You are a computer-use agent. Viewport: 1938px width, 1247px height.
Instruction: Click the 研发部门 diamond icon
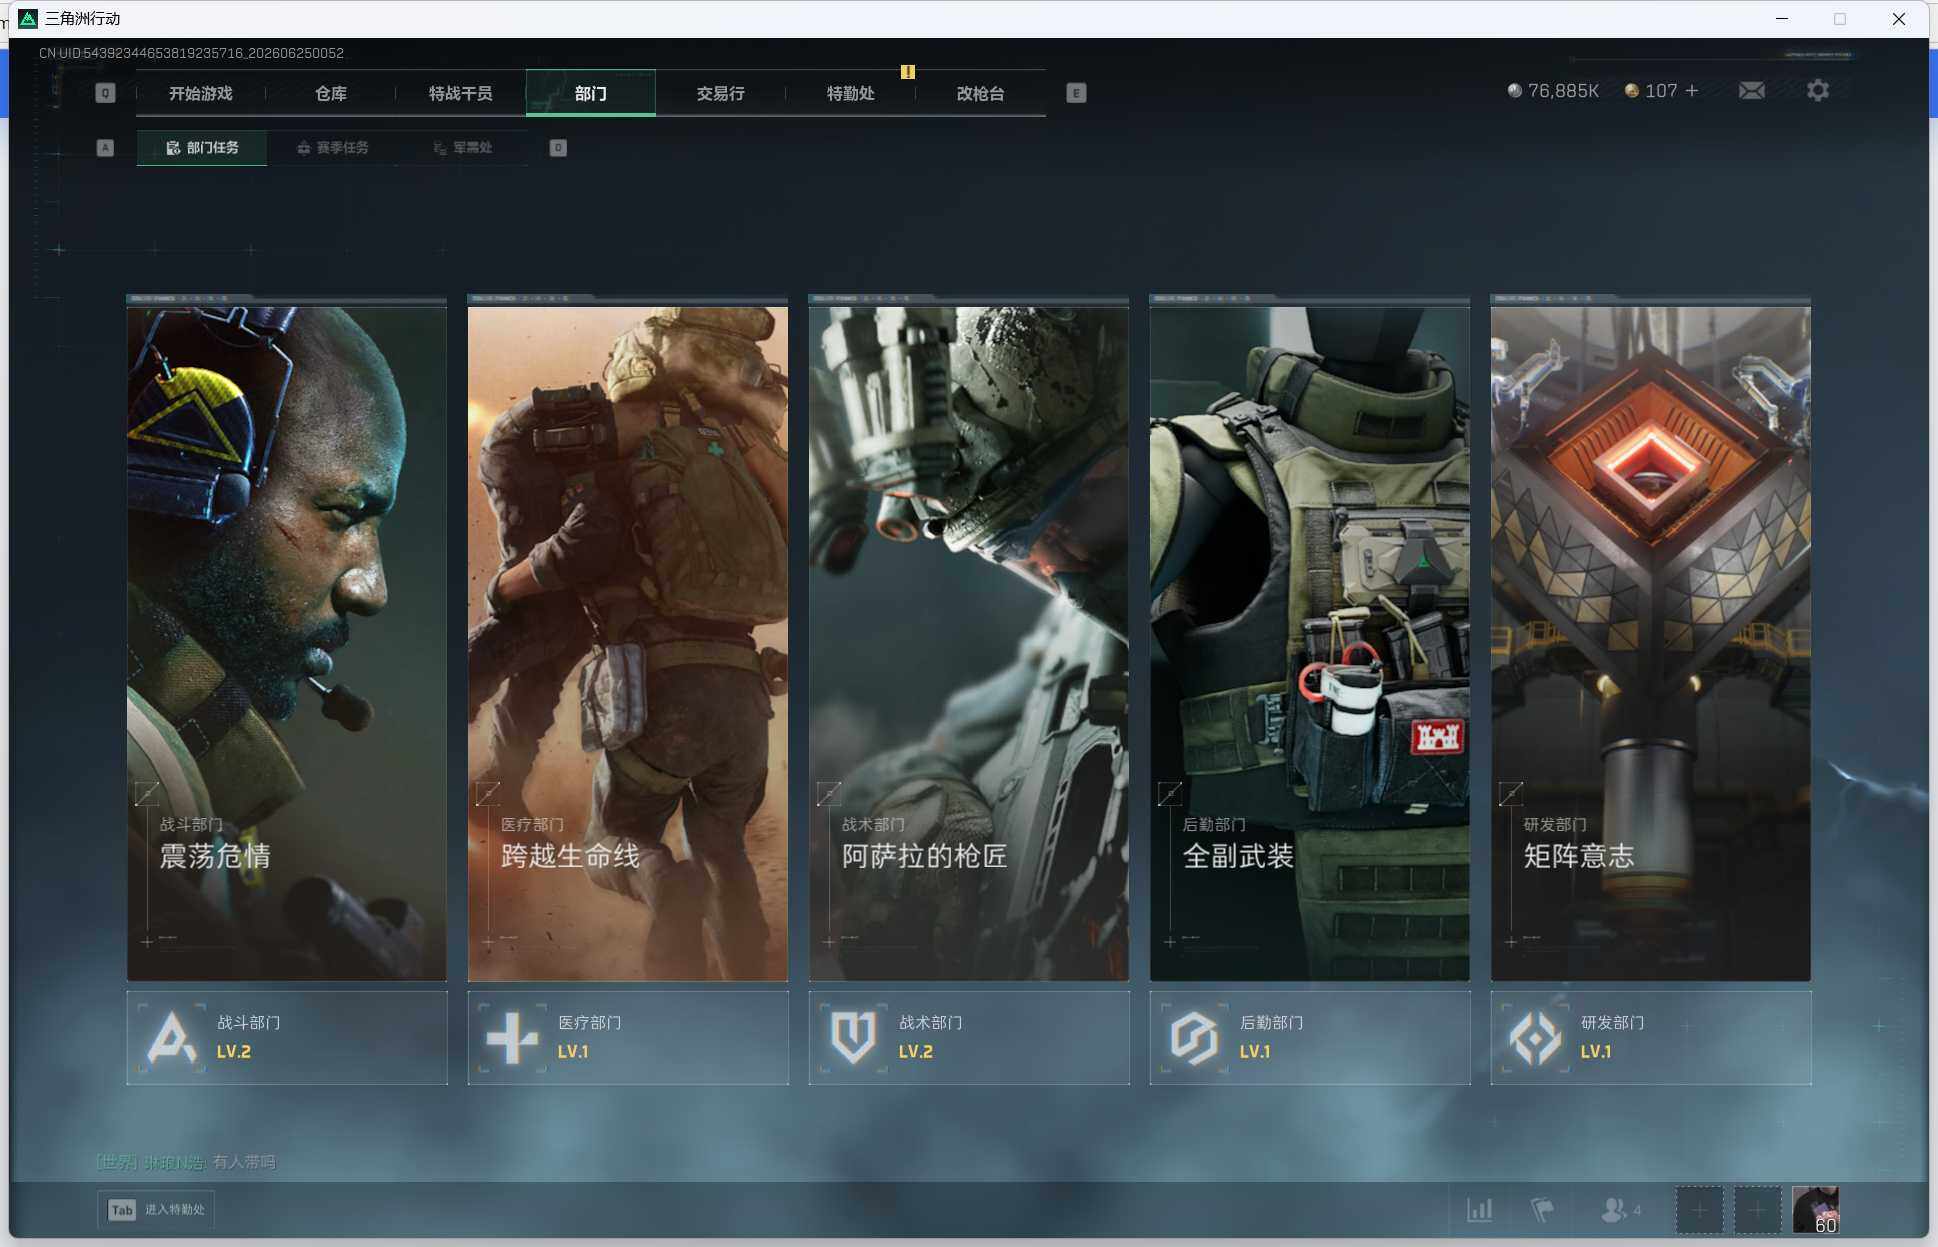pyautogui.click(x=1536, y=1038)
